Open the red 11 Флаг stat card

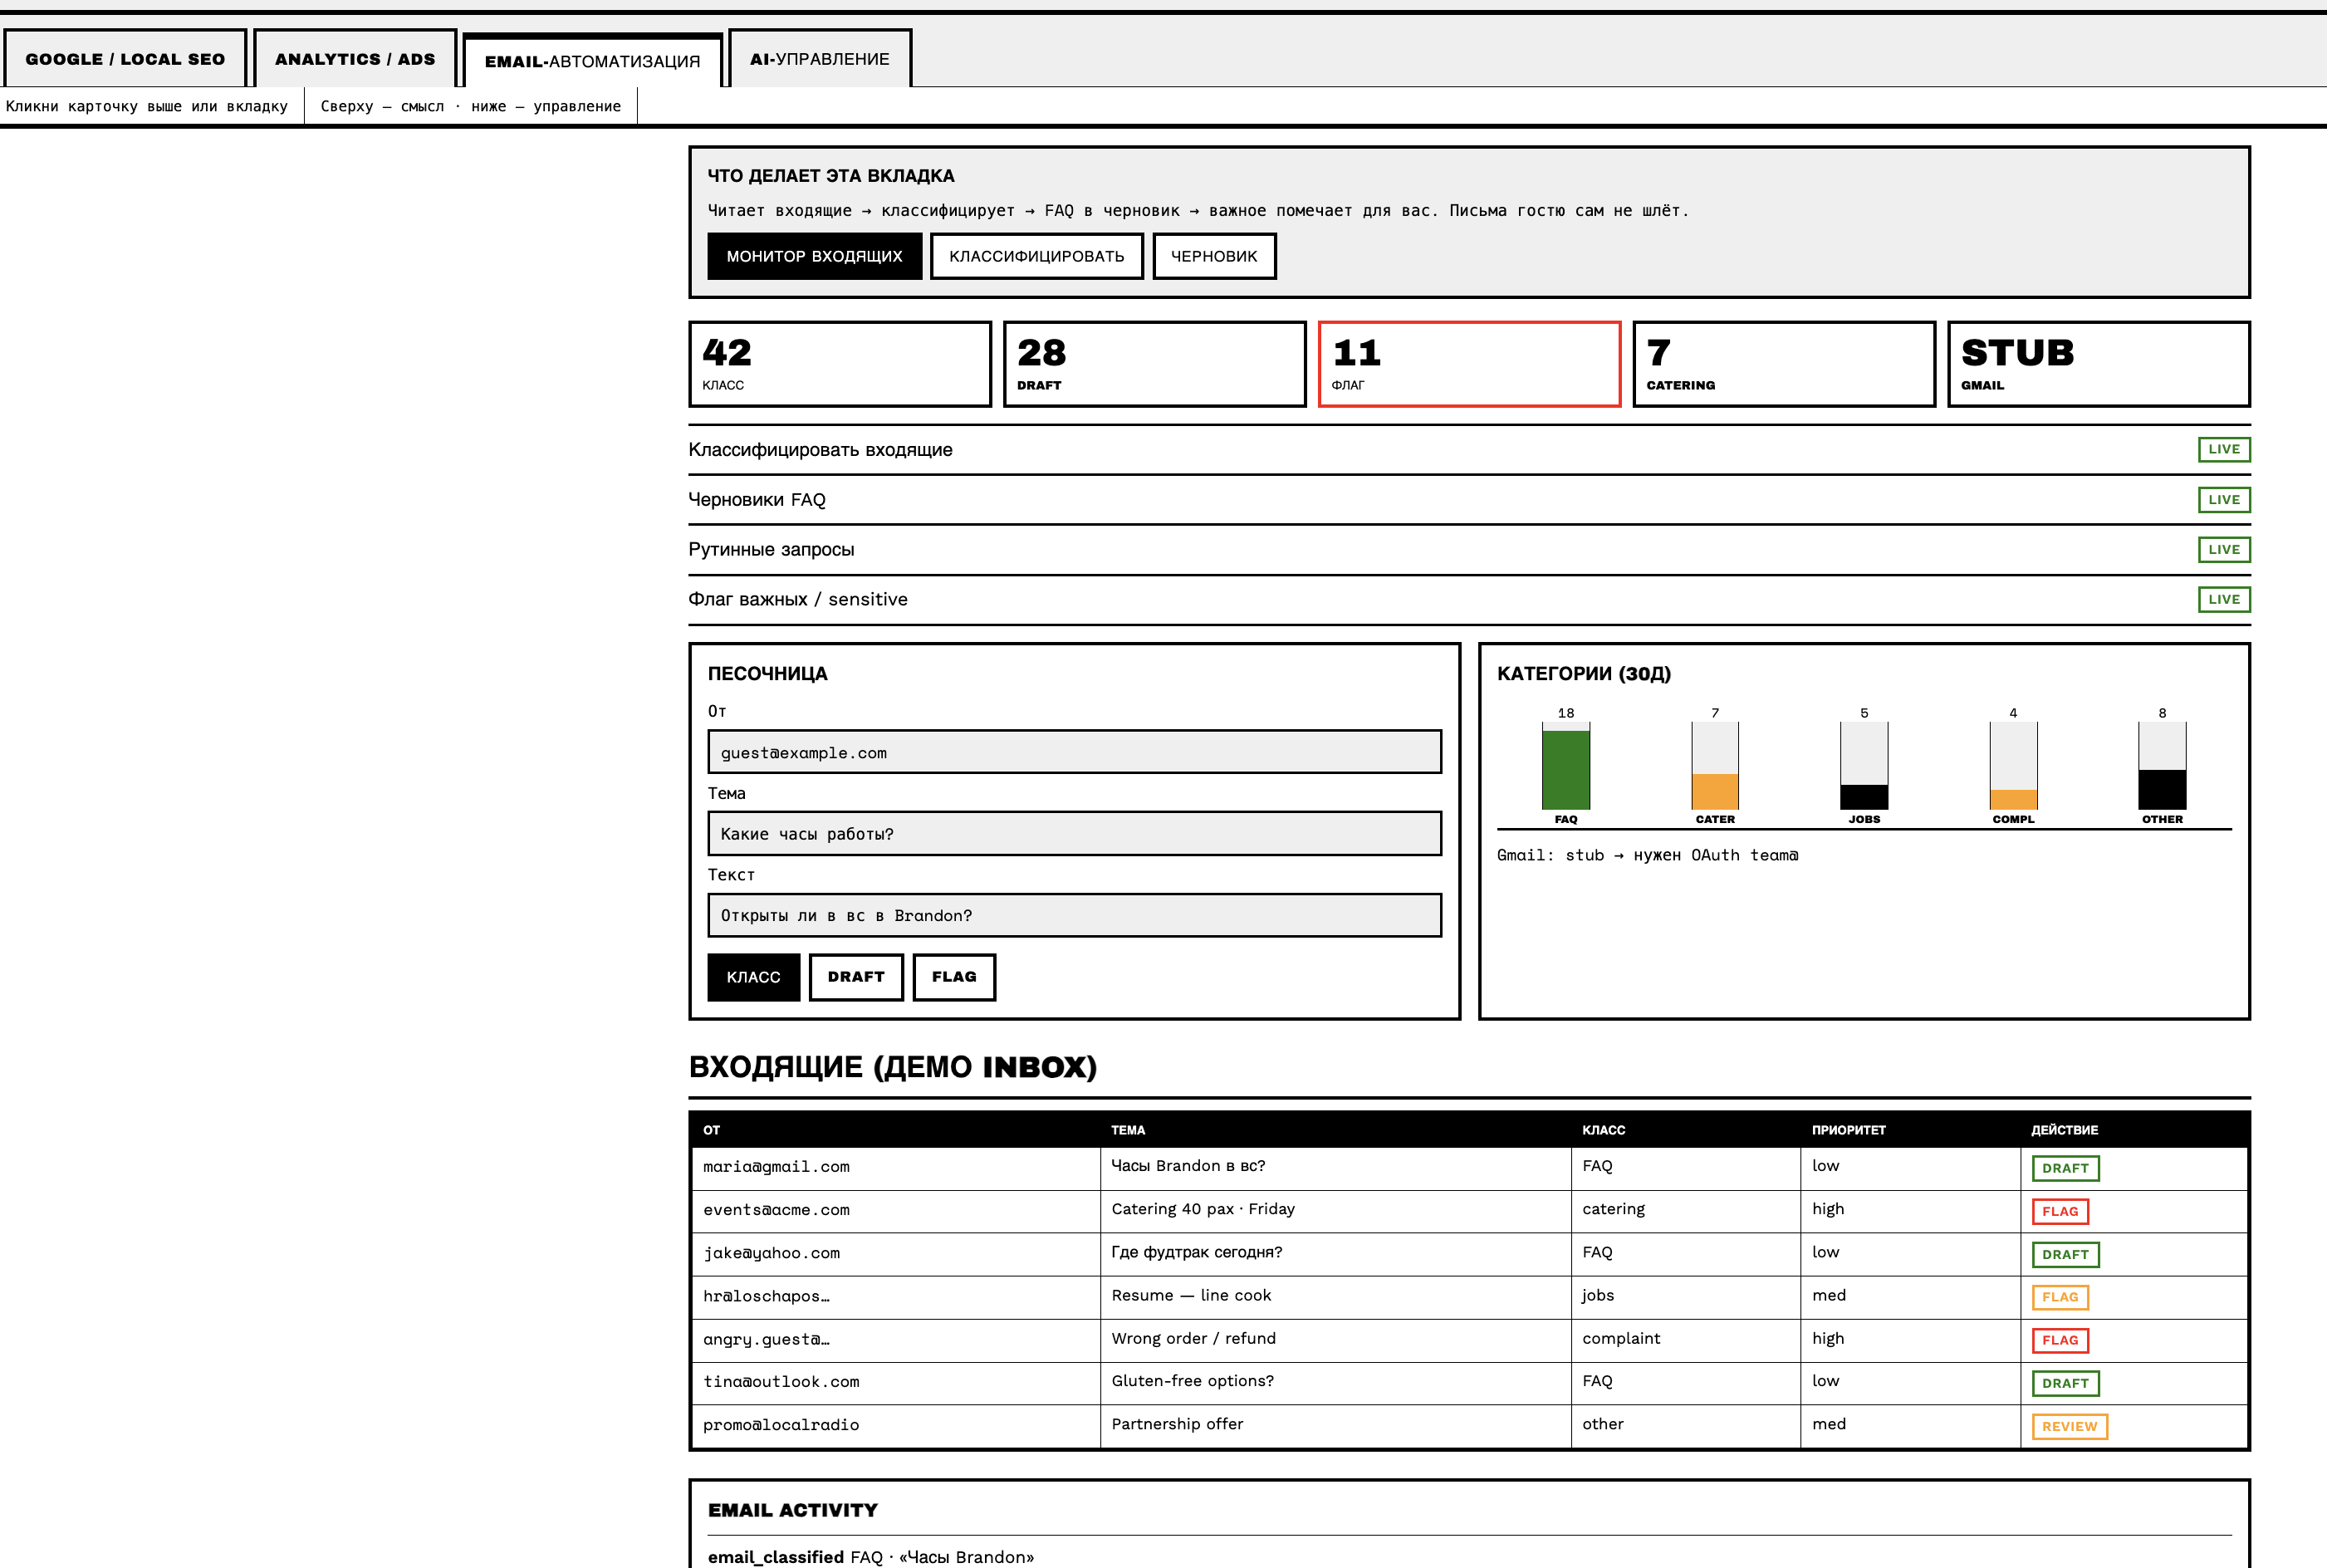pyautogui.click(x=1469, y=364)
